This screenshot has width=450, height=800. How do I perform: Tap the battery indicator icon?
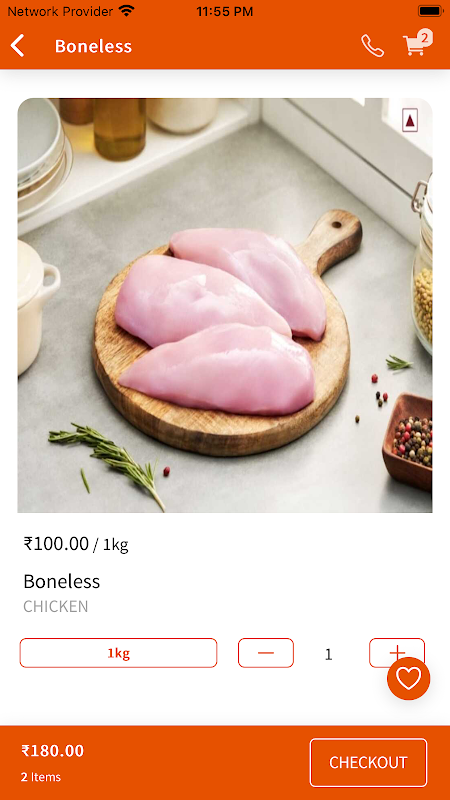click(431, 11)
